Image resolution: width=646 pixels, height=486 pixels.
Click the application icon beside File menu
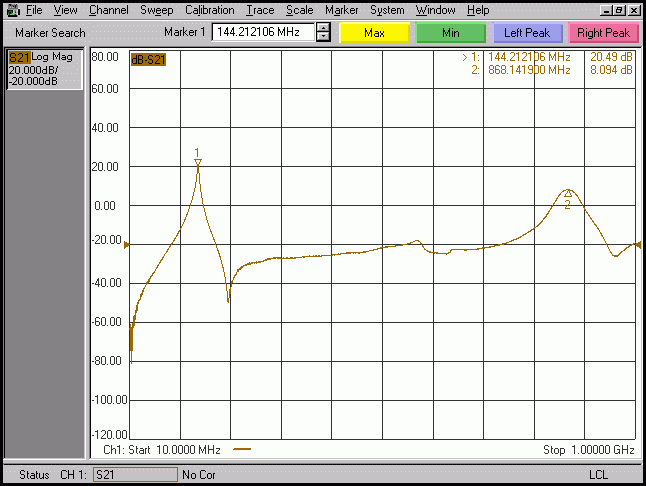tap(14, 9)
